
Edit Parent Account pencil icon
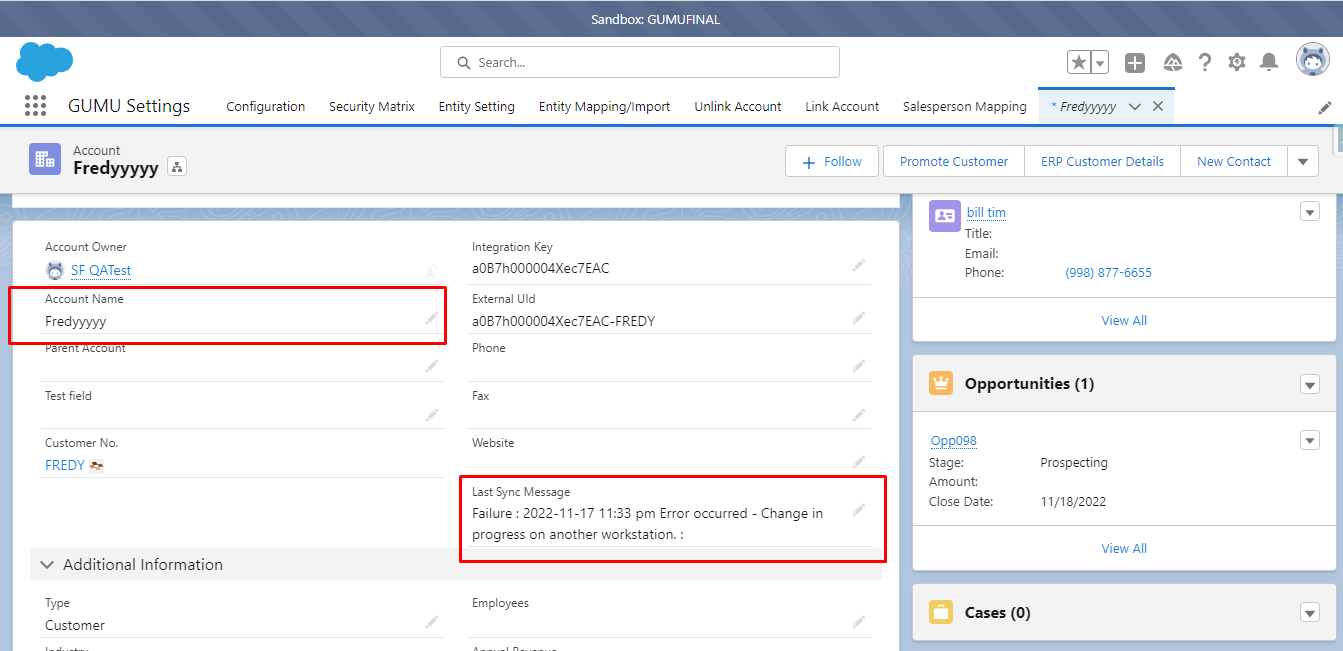click(432, 366)
